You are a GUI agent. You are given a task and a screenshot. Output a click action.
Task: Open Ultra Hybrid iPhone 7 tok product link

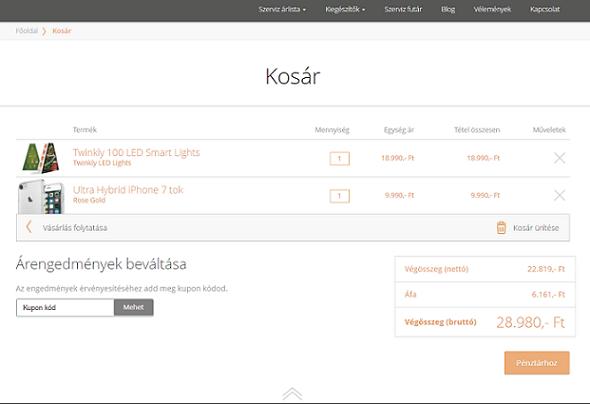128,190
